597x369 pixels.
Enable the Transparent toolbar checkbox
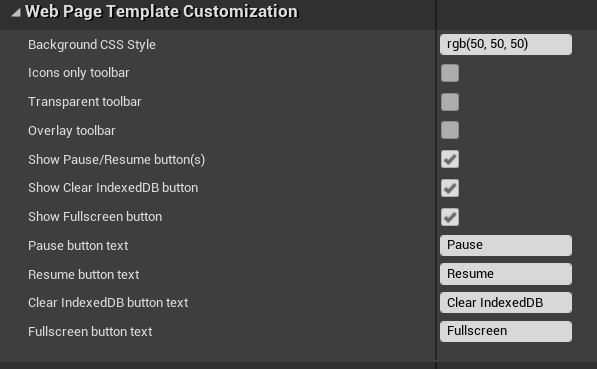point(450,102)
